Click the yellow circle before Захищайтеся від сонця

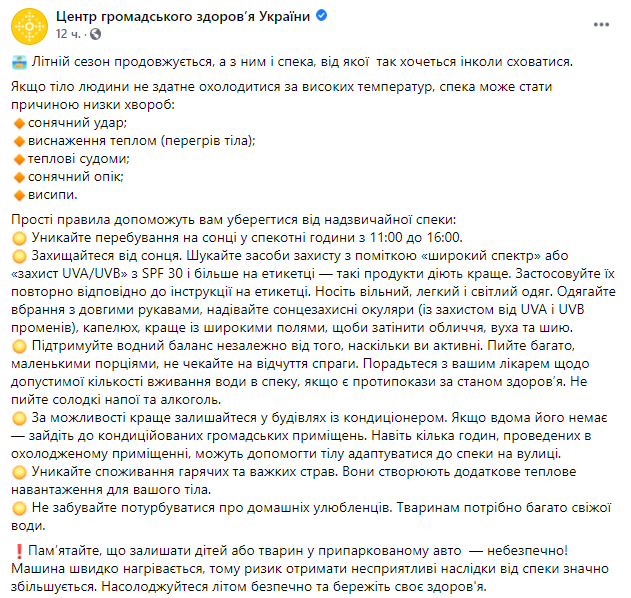[20, 256]
